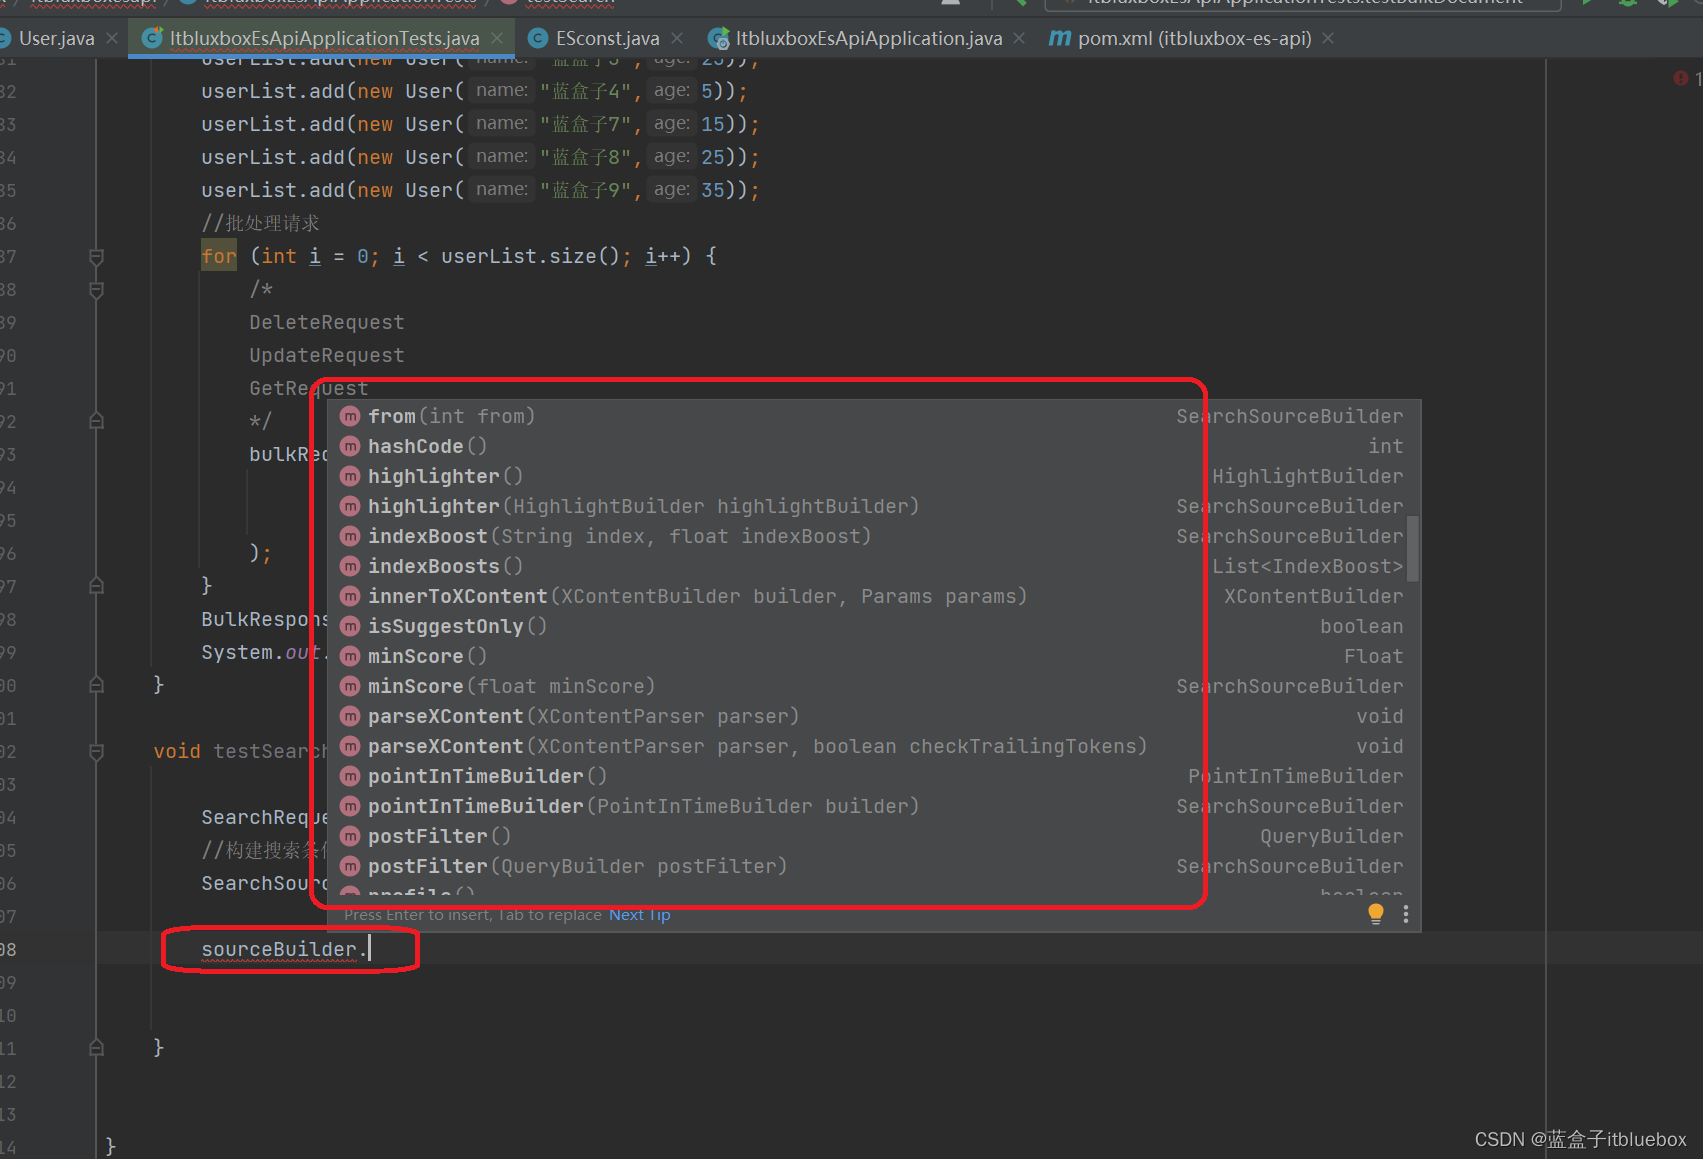Open the pom.xml (itbluxbox-es-api) tab
Viewport: 1703px width, 1159px height.
(1194, 38)
